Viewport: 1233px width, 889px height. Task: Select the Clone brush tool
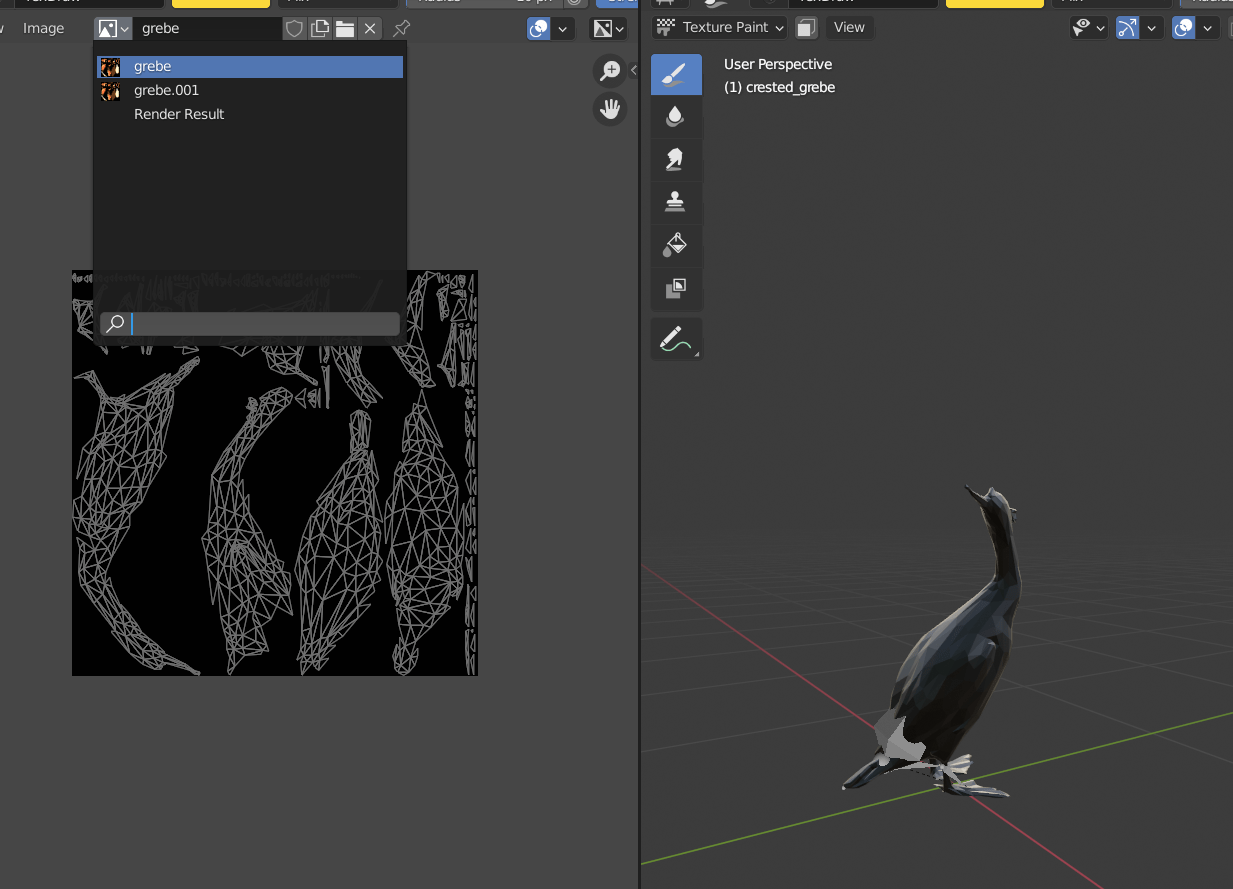point(677,203)
